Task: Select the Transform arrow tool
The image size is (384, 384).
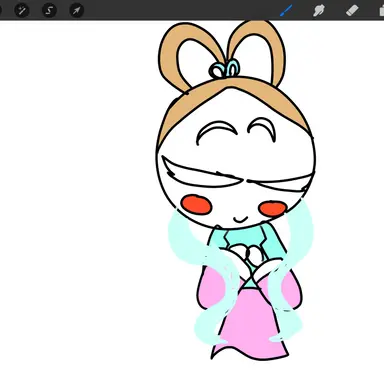Action: coord(77,10)
